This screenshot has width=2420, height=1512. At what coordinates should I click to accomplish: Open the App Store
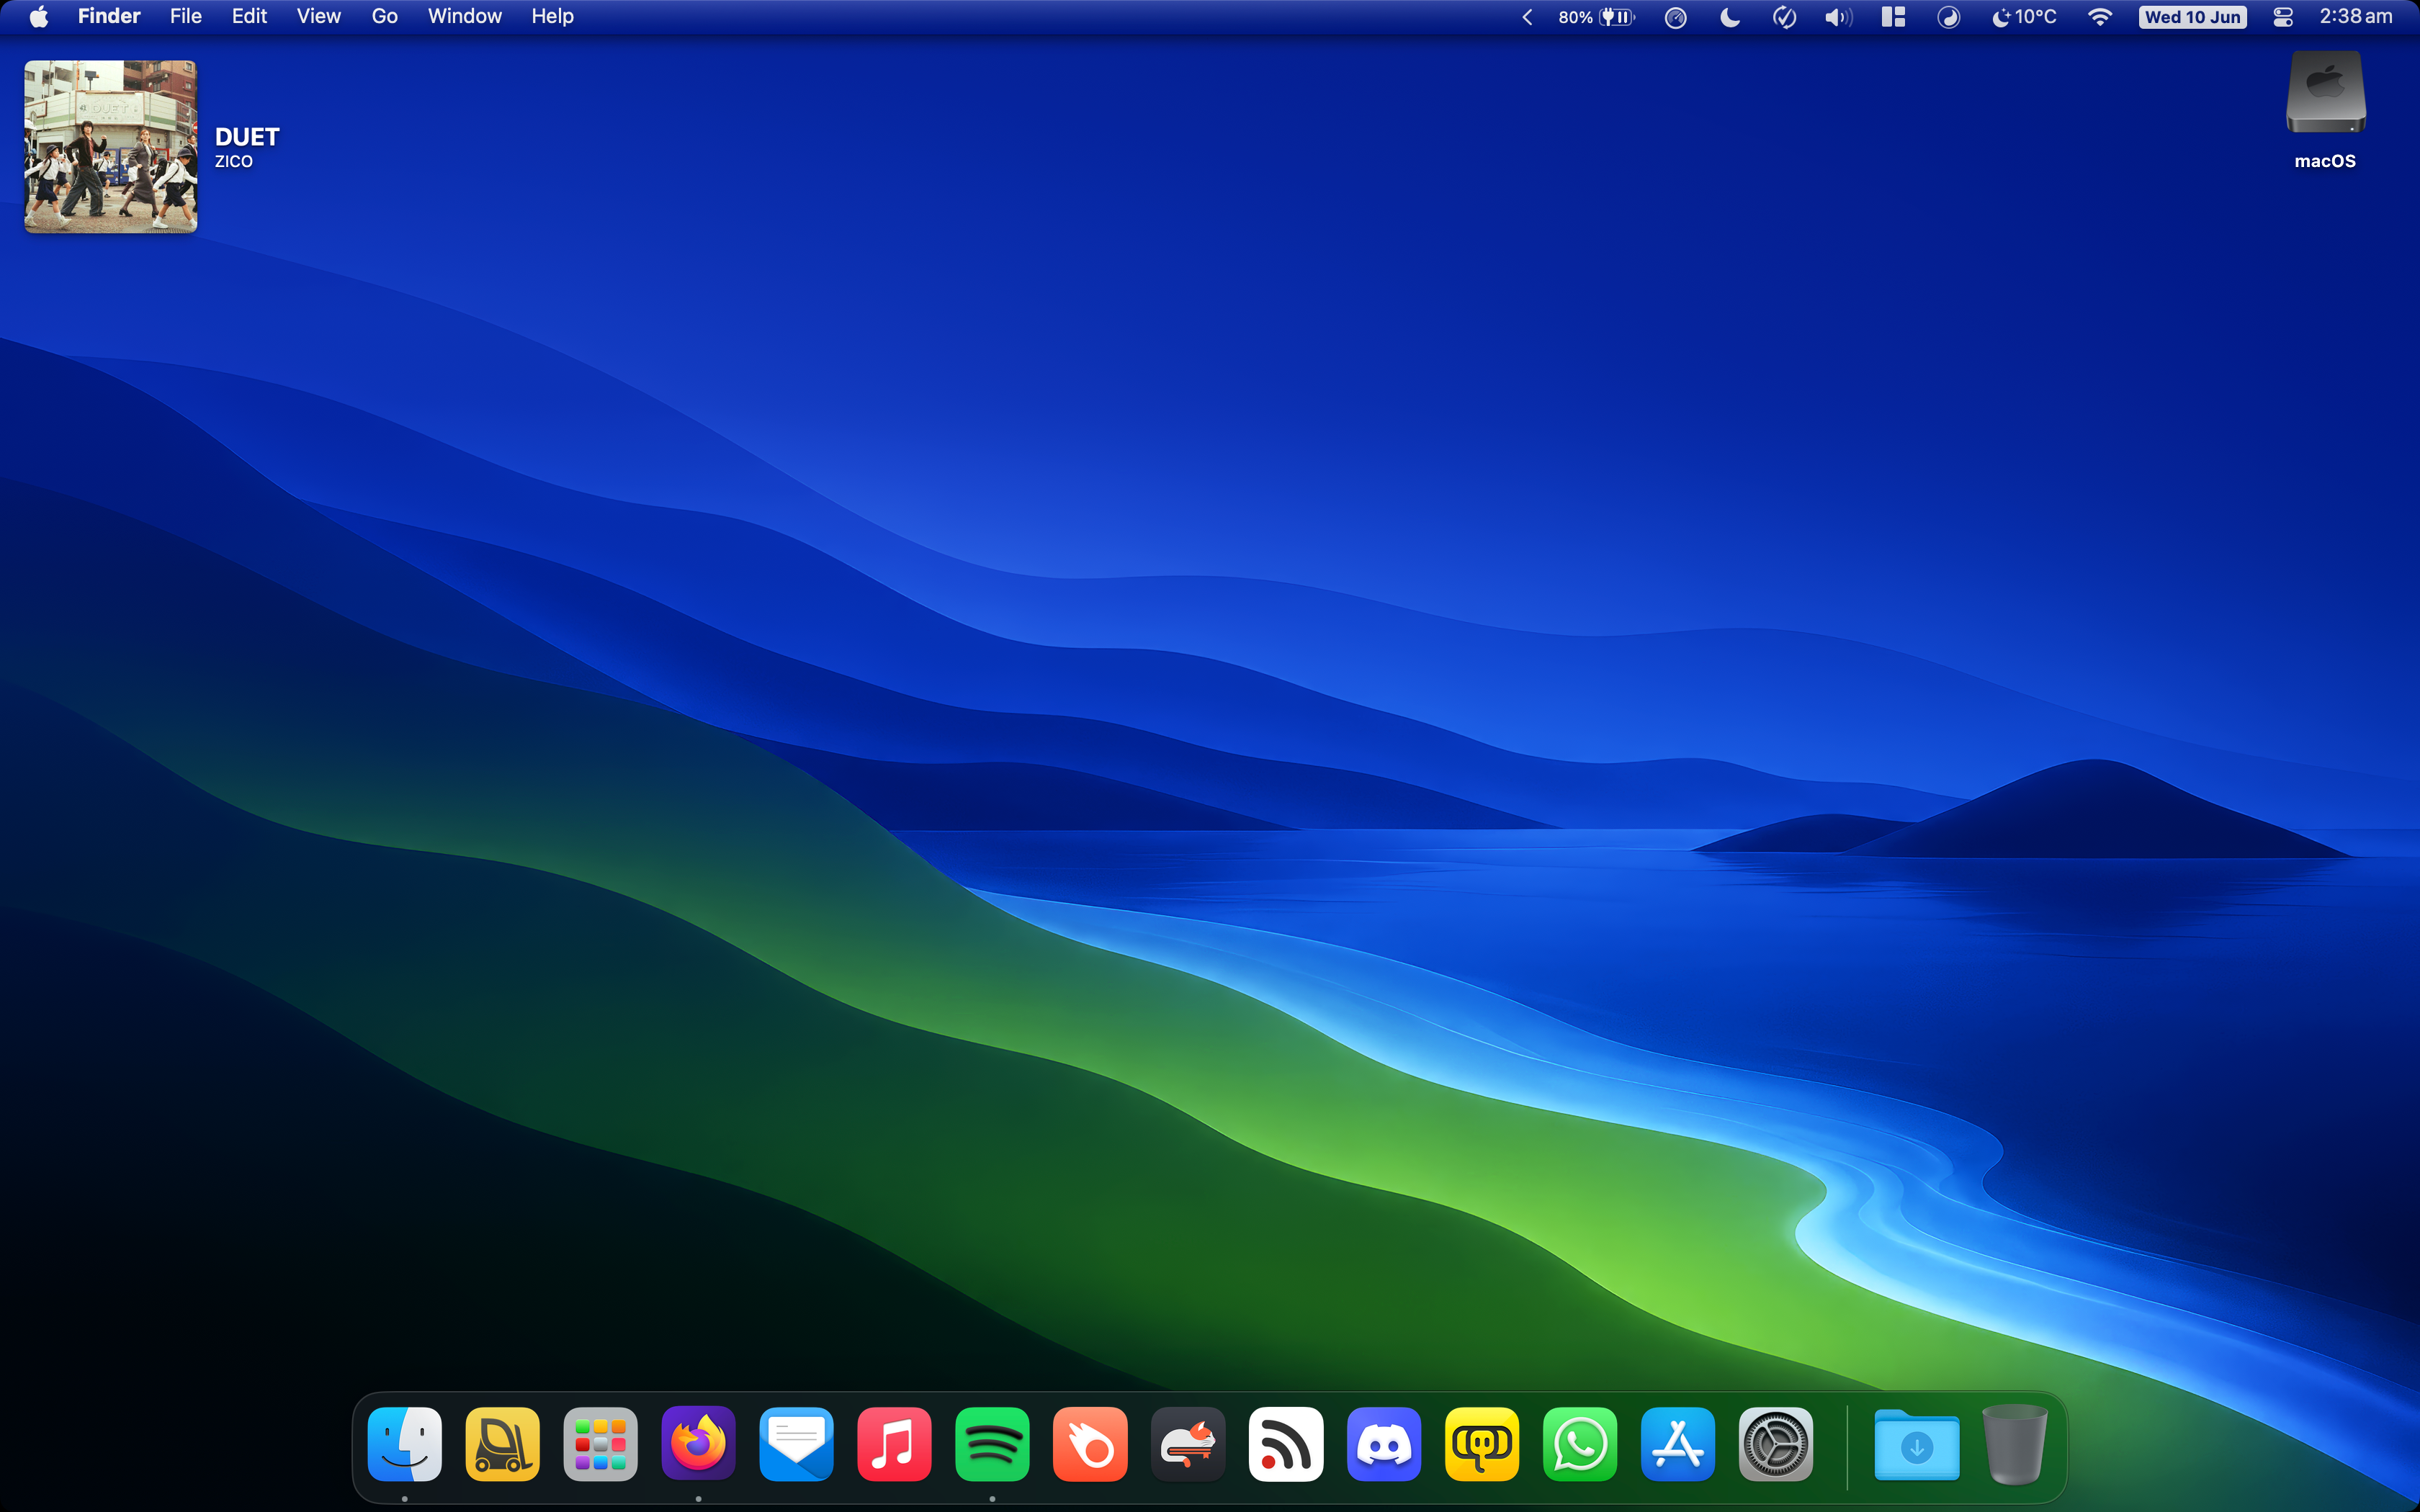[x=1678, y=1444]
